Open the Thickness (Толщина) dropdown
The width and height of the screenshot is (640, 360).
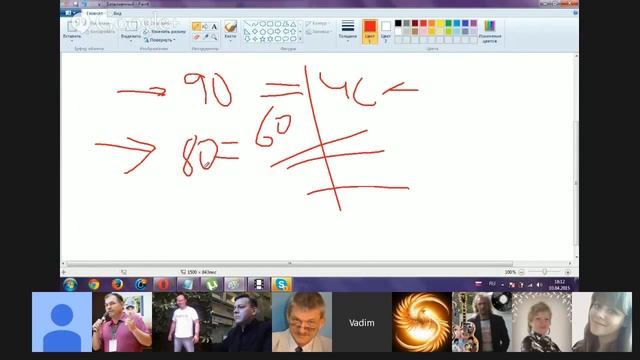coord(348,31)
